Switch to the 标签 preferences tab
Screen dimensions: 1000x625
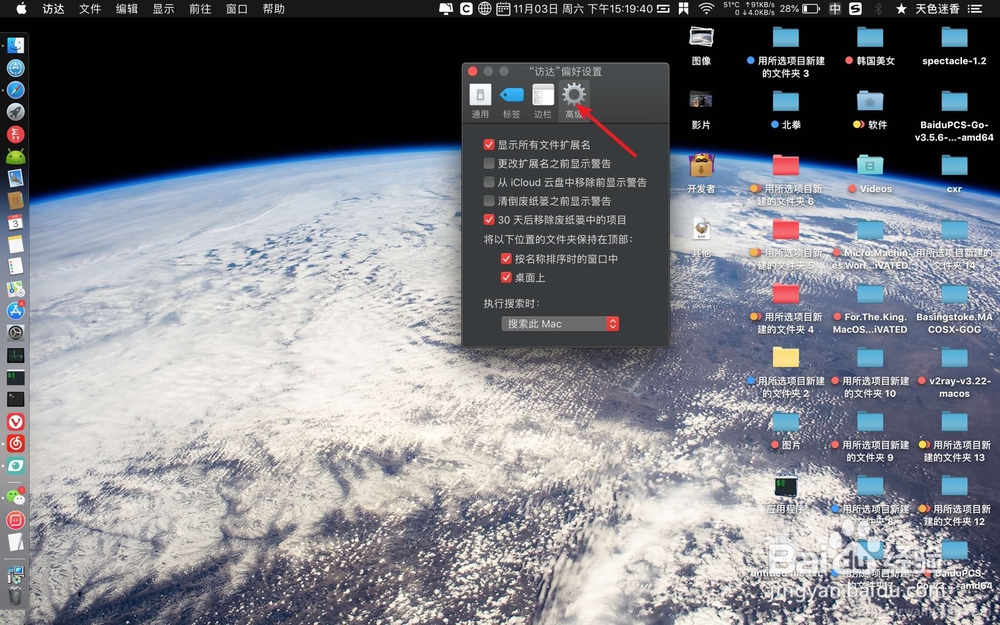click(x=511, y=95)
